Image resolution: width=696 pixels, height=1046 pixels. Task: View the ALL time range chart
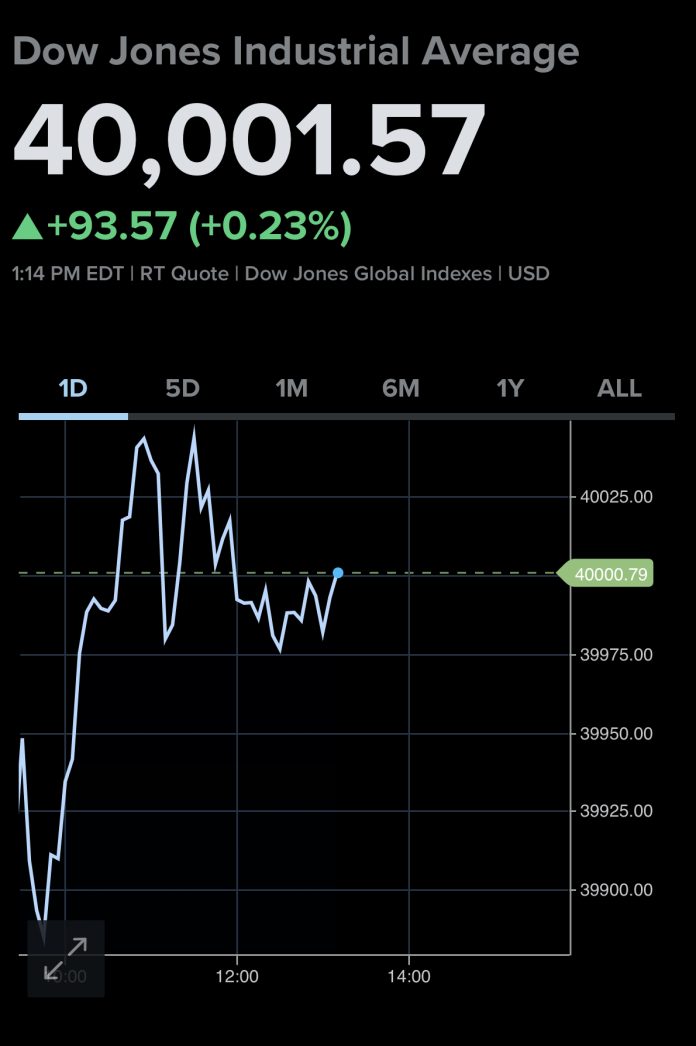click(x=619, y=388)
